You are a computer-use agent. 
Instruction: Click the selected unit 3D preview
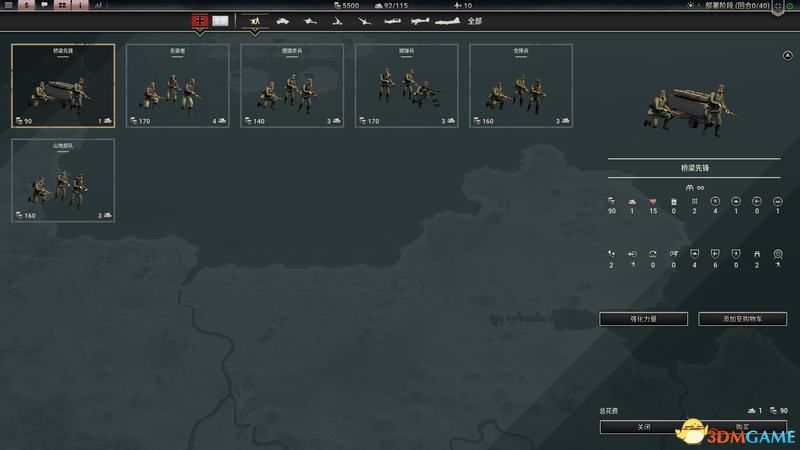pos(690,109)
